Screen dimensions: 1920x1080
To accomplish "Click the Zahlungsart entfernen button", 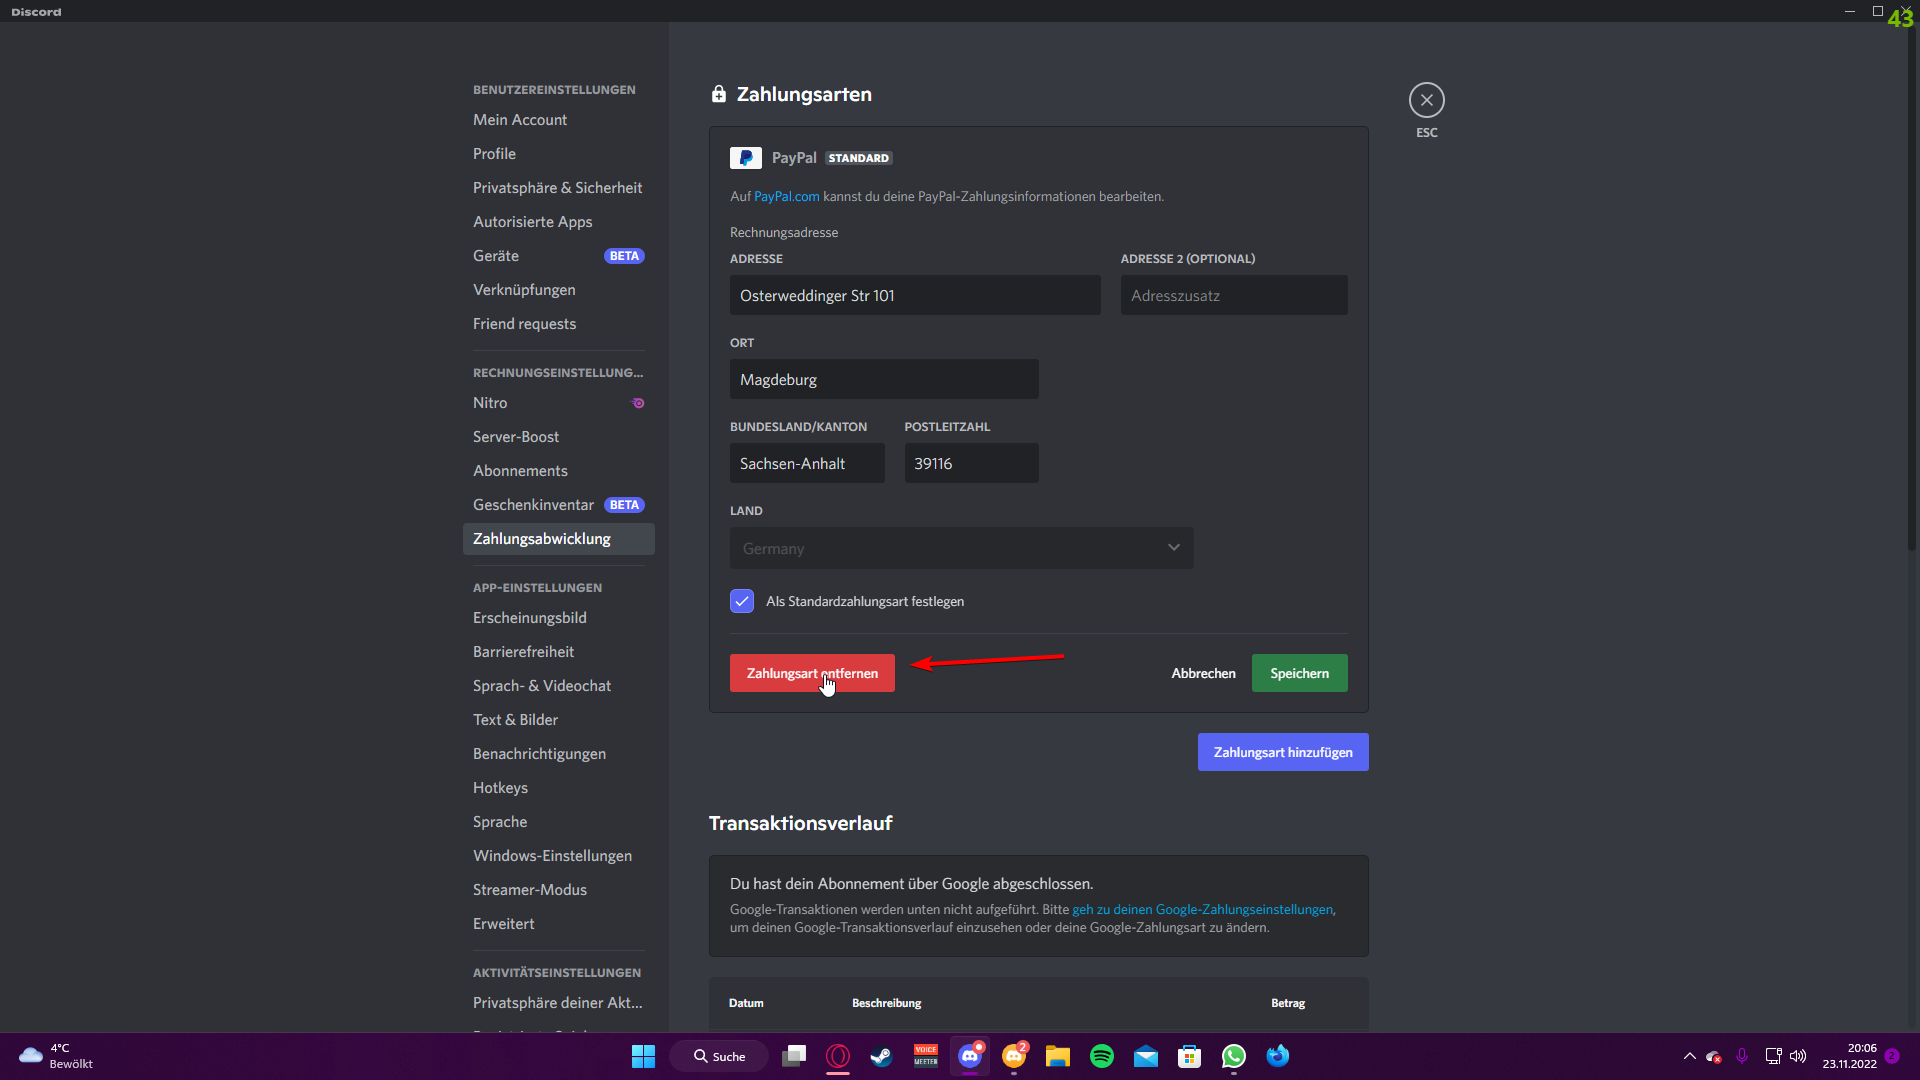I will (x=811, y=673).
